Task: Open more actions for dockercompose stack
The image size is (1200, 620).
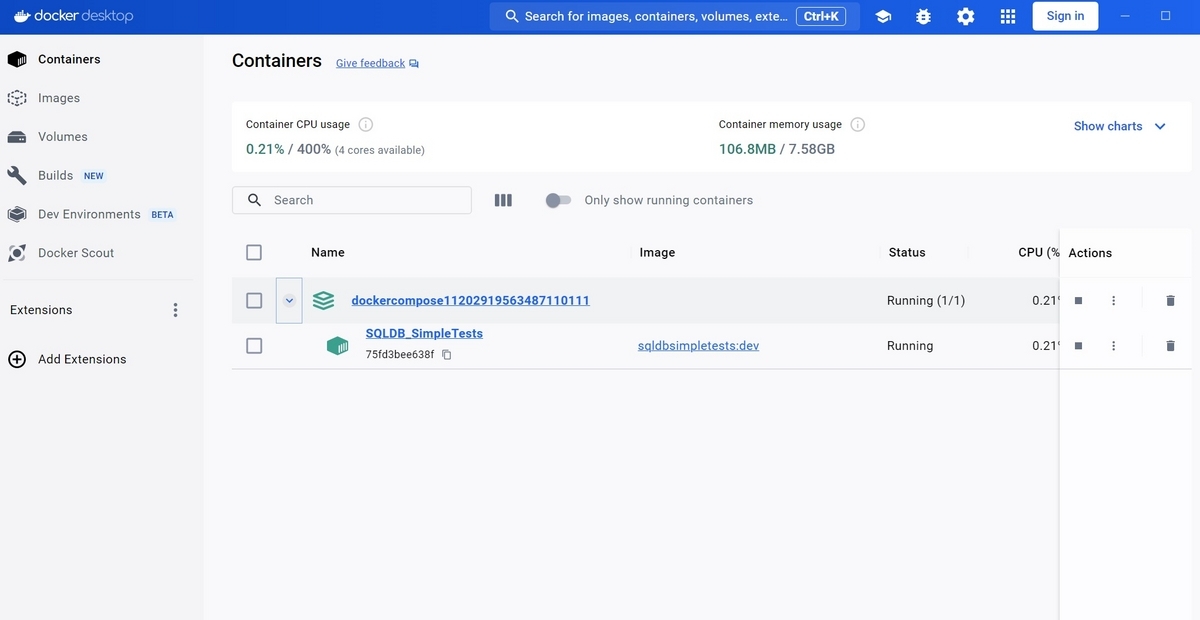Action: click(x=1113, y=300)
